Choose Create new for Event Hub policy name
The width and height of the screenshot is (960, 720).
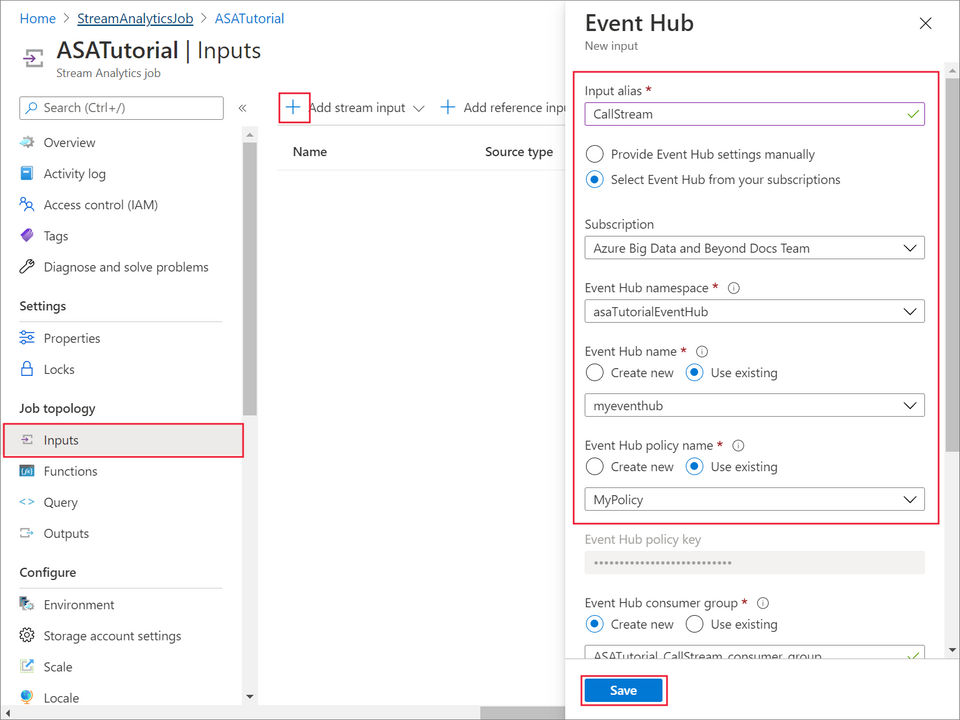[594, 467]
